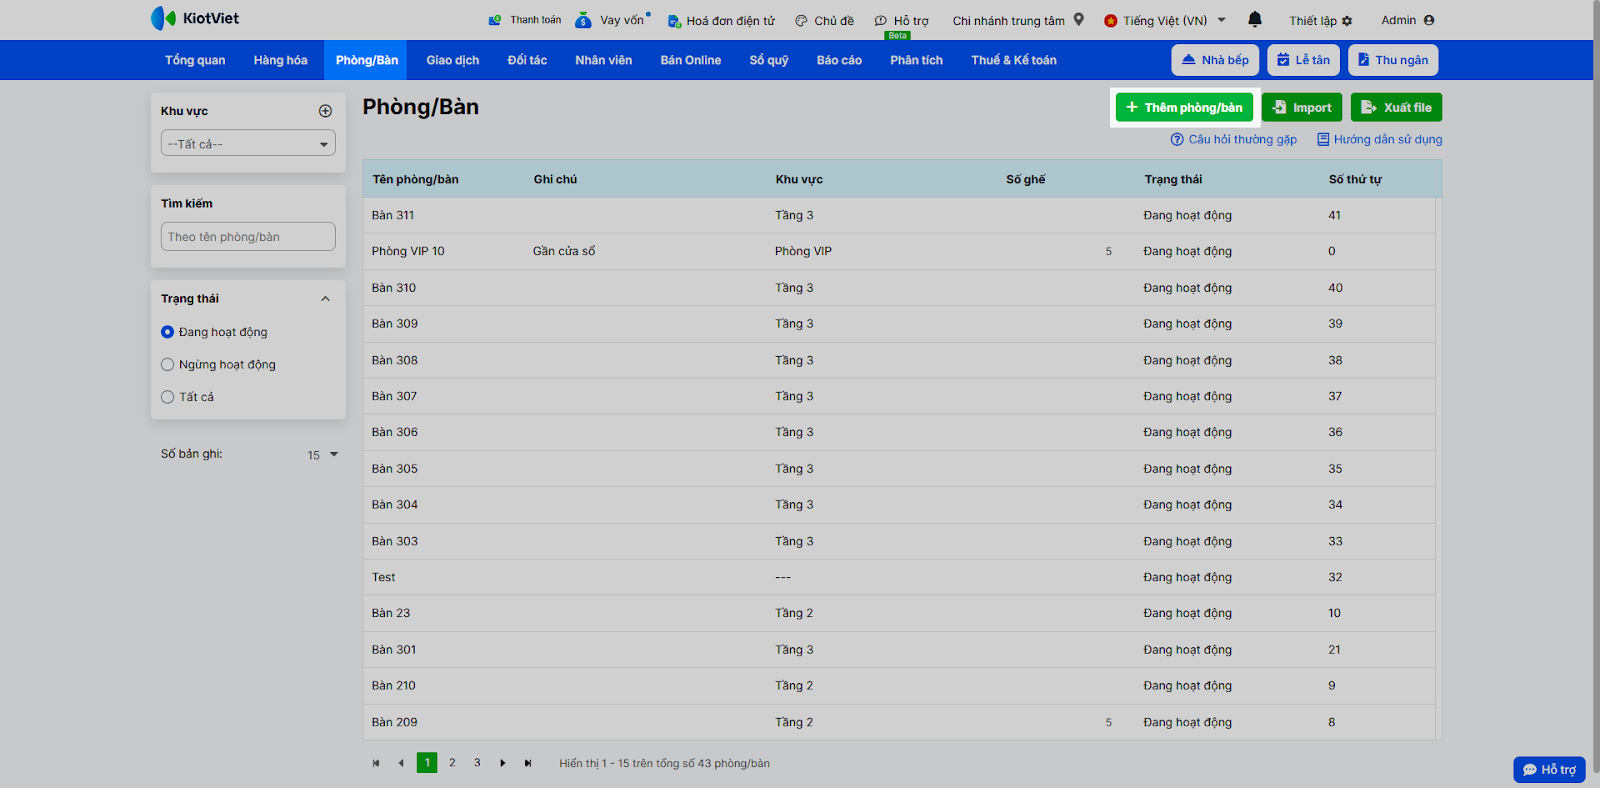The image size is (1600, 788).
Task: Open the Đối tác menu
Action: coord(527,60)
